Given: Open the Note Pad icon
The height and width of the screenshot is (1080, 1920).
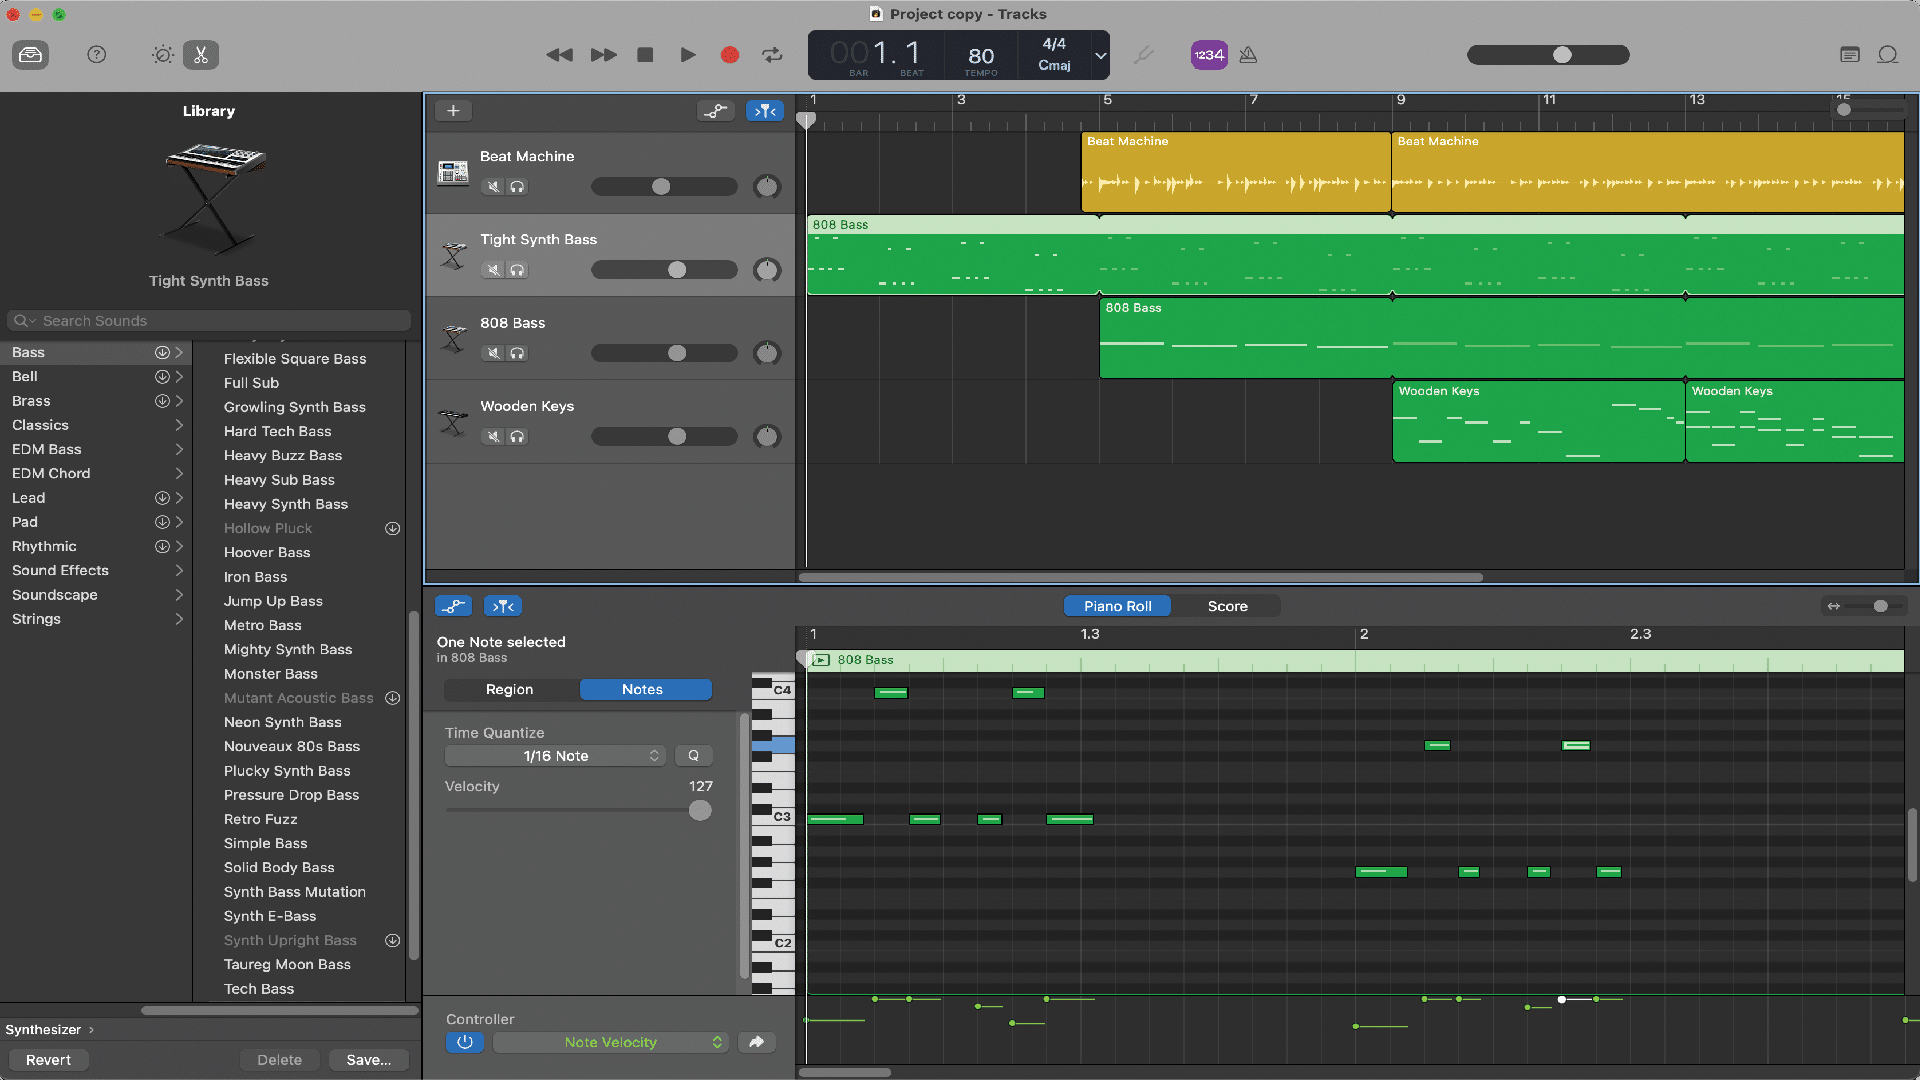Looking at the screenshot, I should coord(1850,55).
